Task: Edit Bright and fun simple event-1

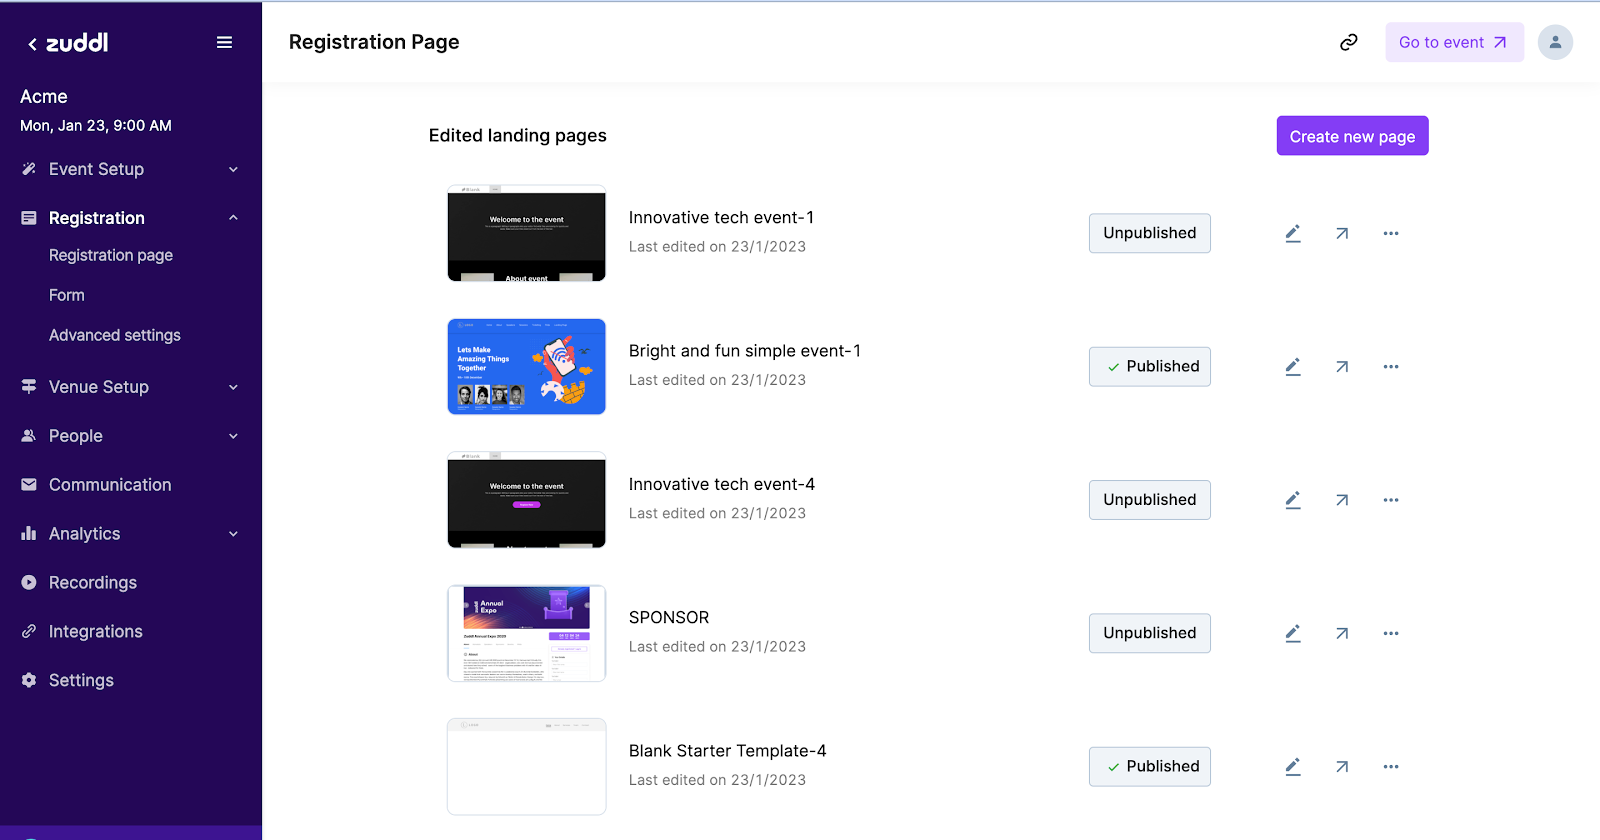Action: point(1293,367)
